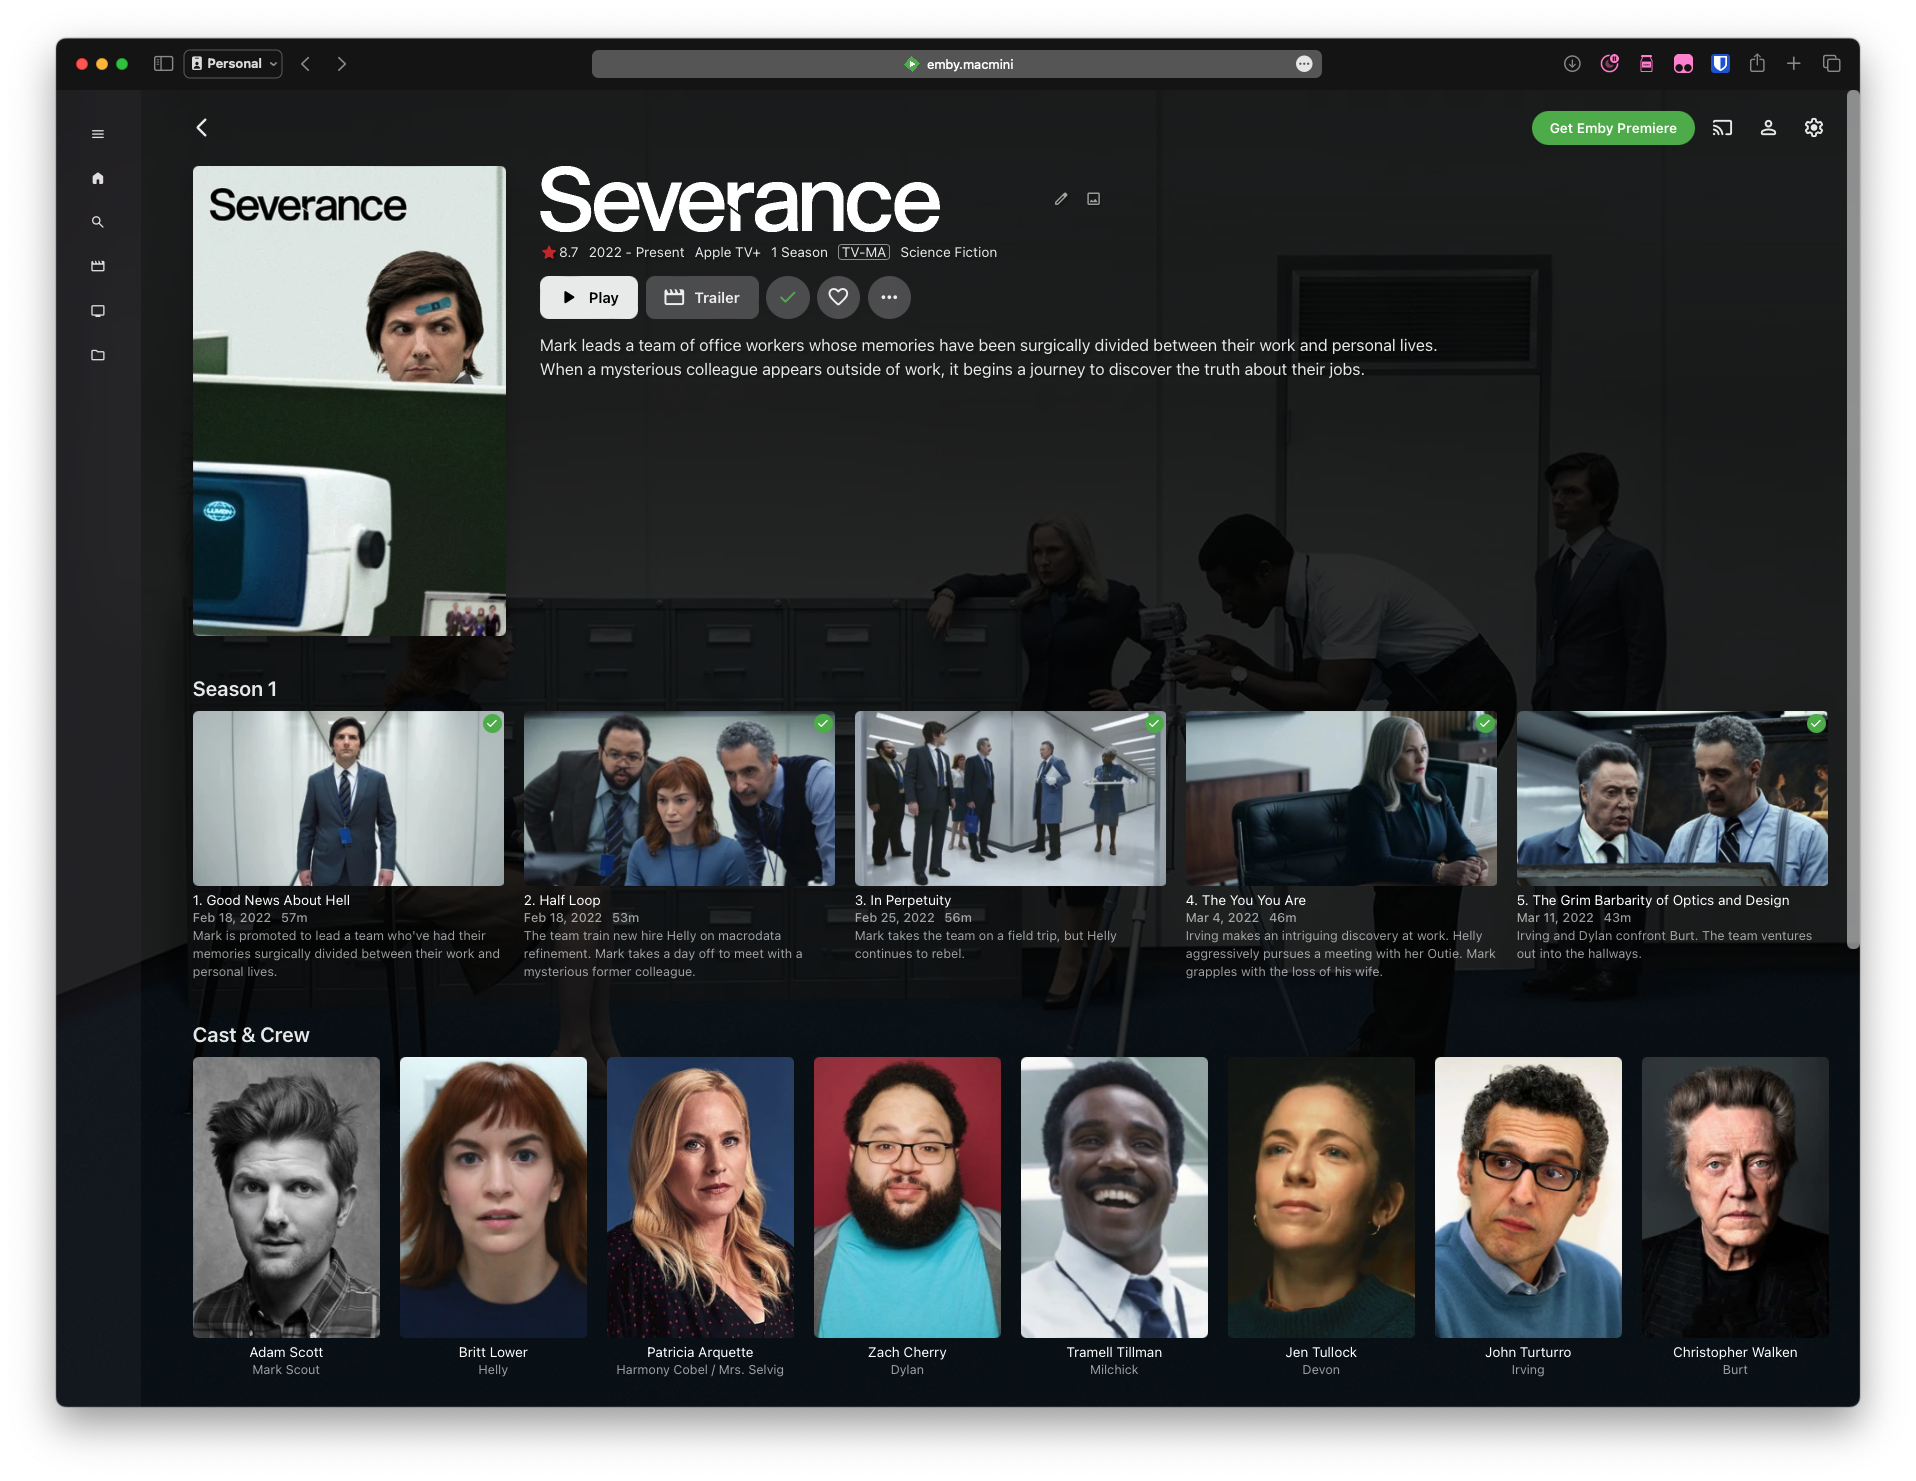Show Safari tab overview
1916x1481 pixels.
(1832, 64)
